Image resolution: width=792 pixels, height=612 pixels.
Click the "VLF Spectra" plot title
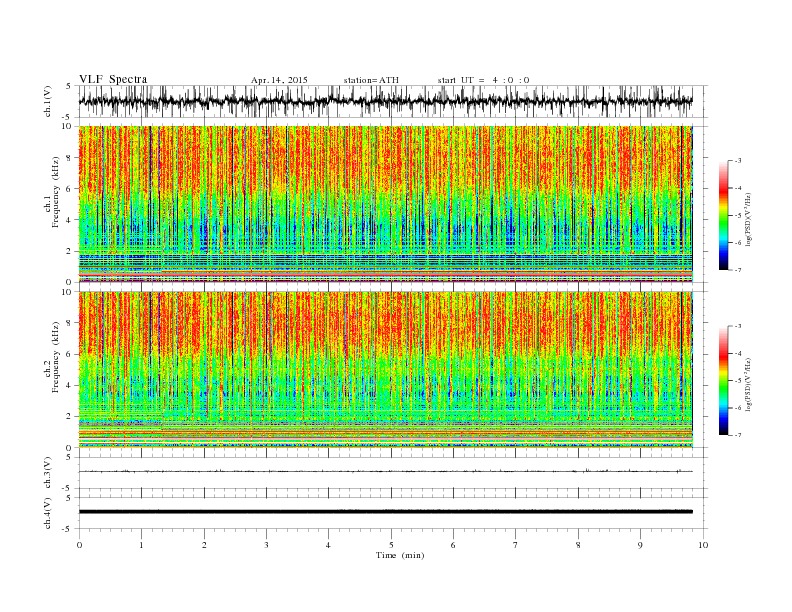[113, 79]
